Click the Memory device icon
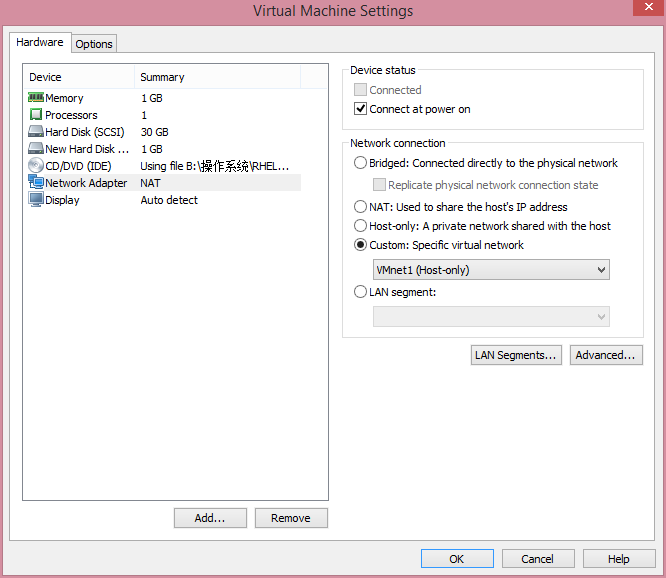666x578 pixels. tap(36, 98)
